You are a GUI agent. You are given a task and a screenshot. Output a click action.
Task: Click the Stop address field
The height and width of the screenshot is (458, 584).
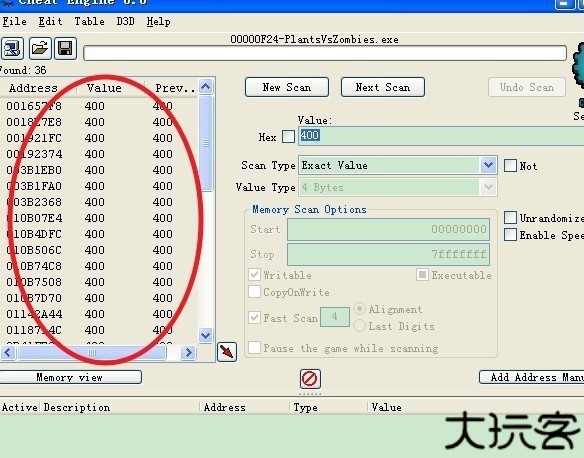[388, 254]
